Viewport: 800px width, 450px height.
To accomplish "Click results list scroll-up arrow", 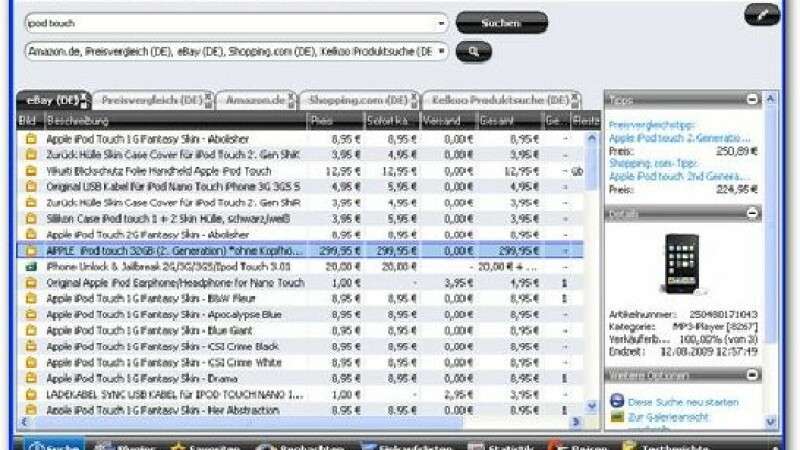I will pos(591,137).
